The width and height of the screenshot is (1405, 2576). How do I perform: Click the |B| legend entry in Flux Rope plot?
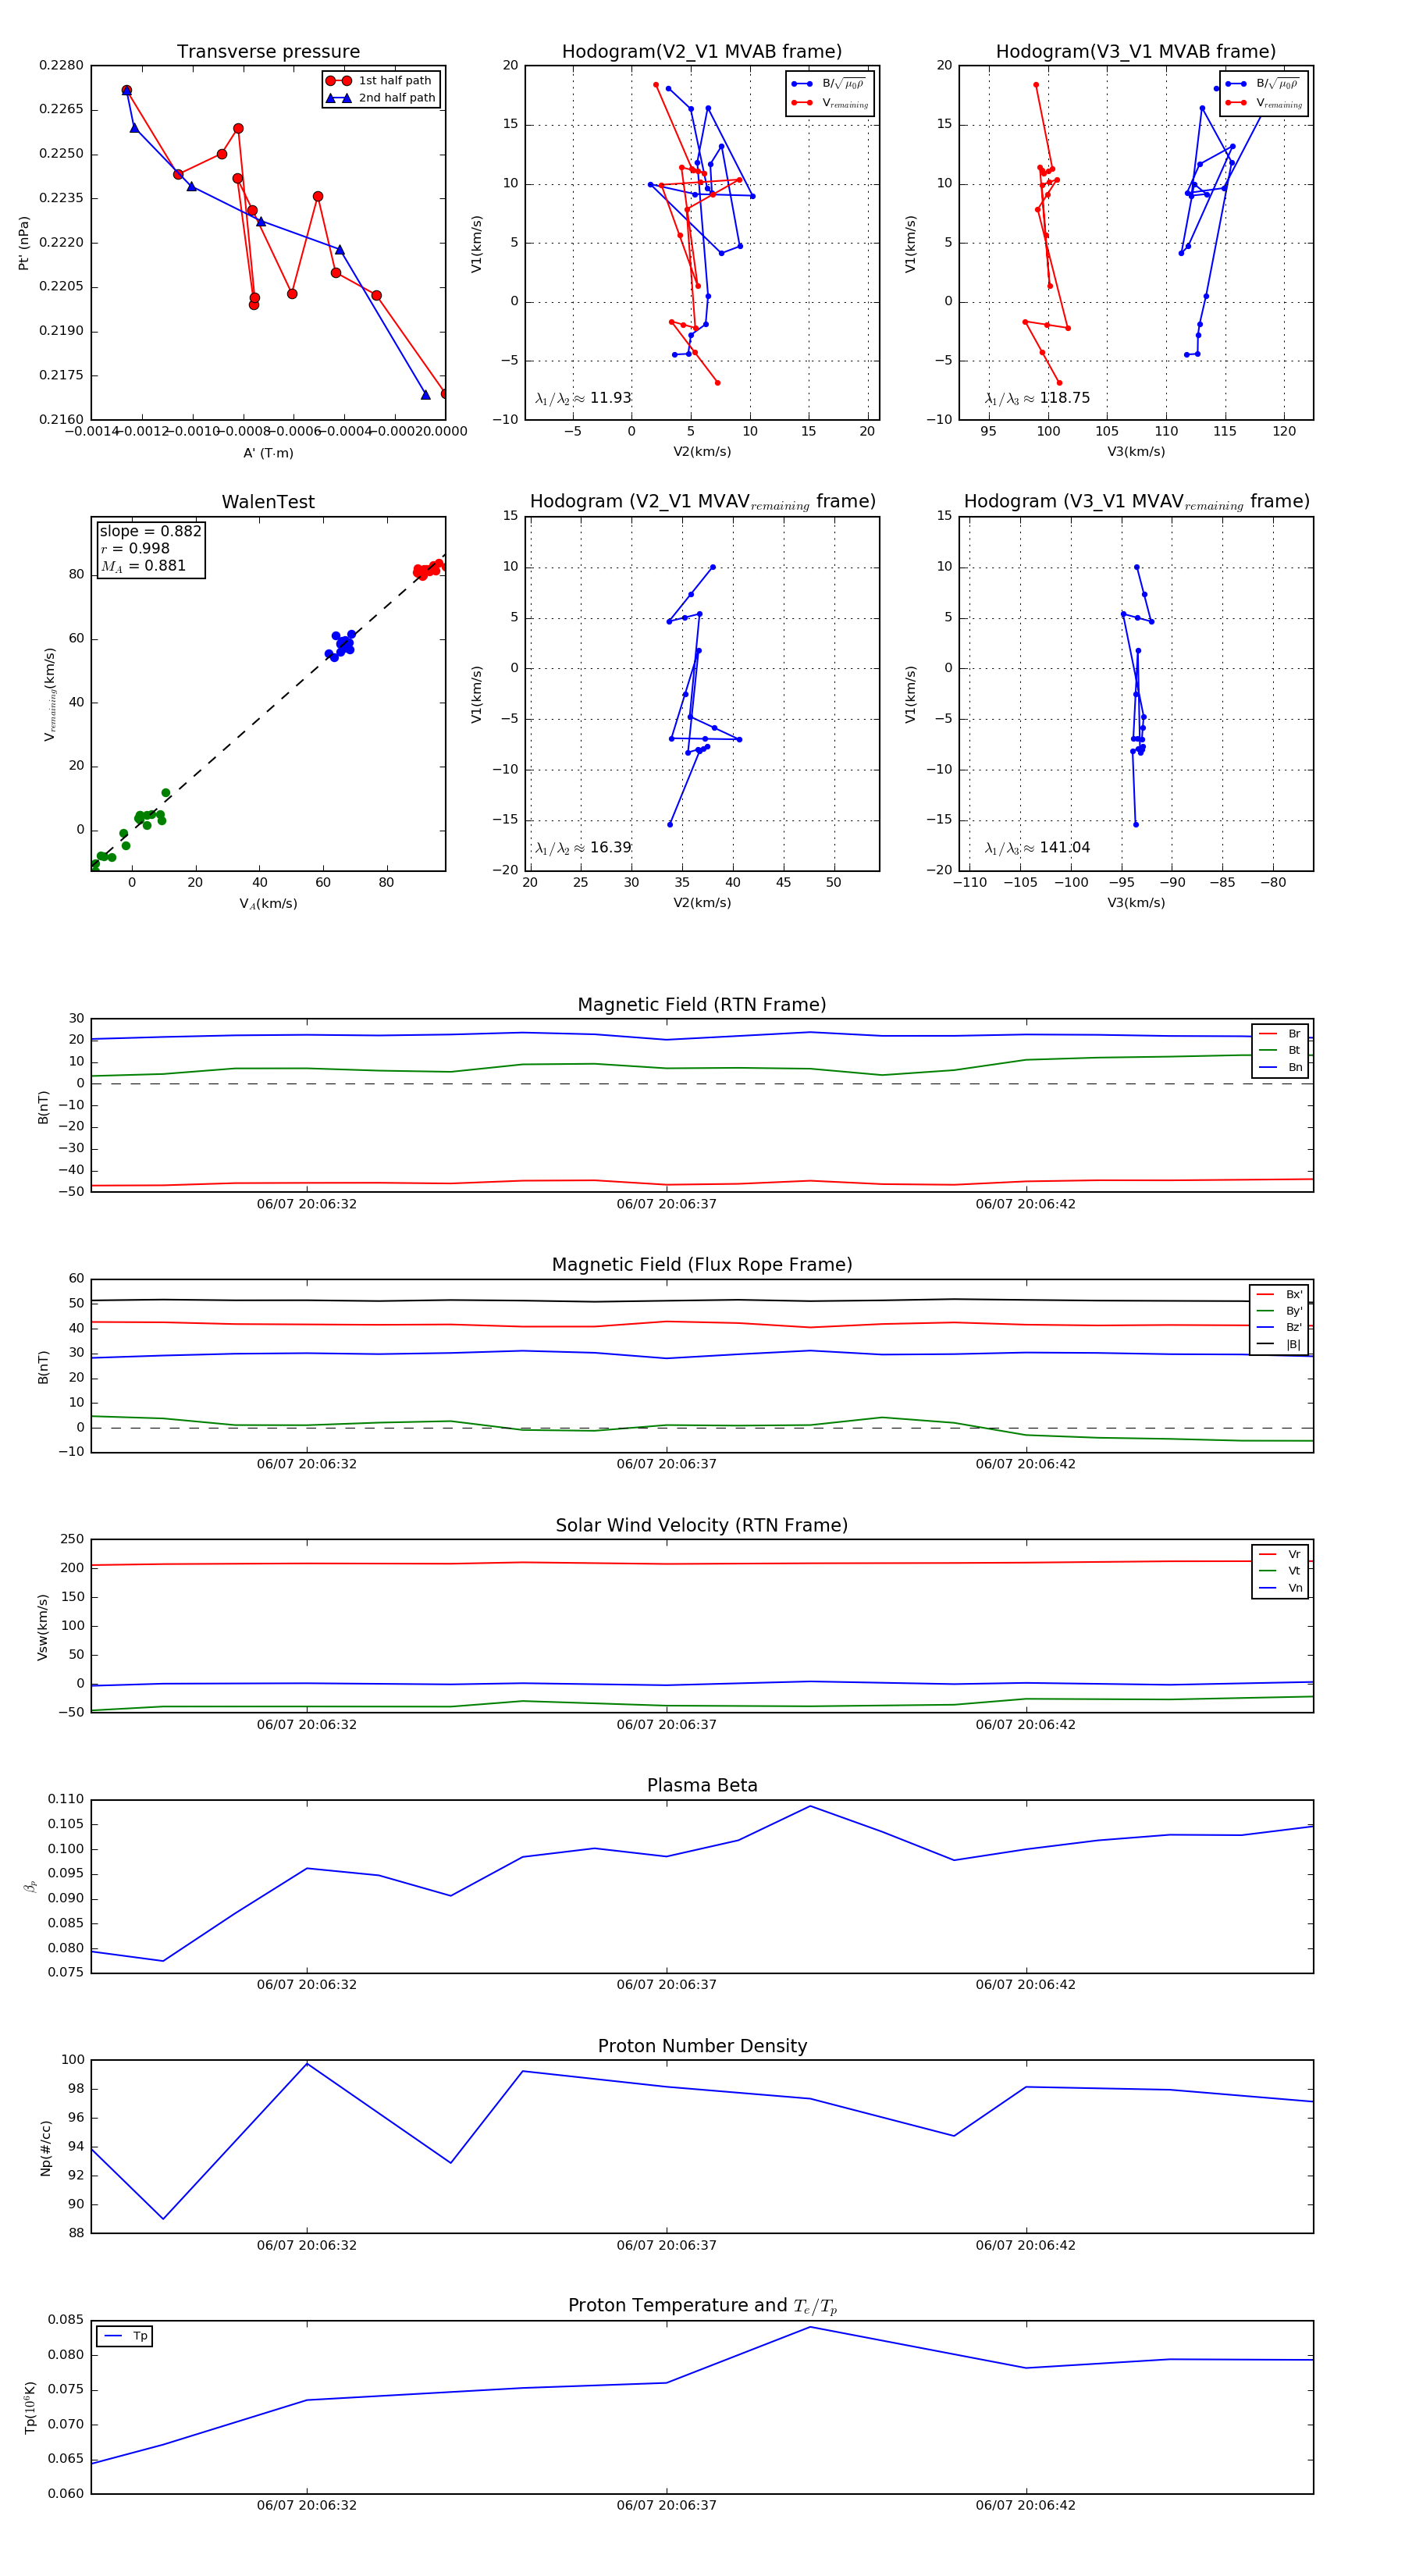(1293, 1344)
